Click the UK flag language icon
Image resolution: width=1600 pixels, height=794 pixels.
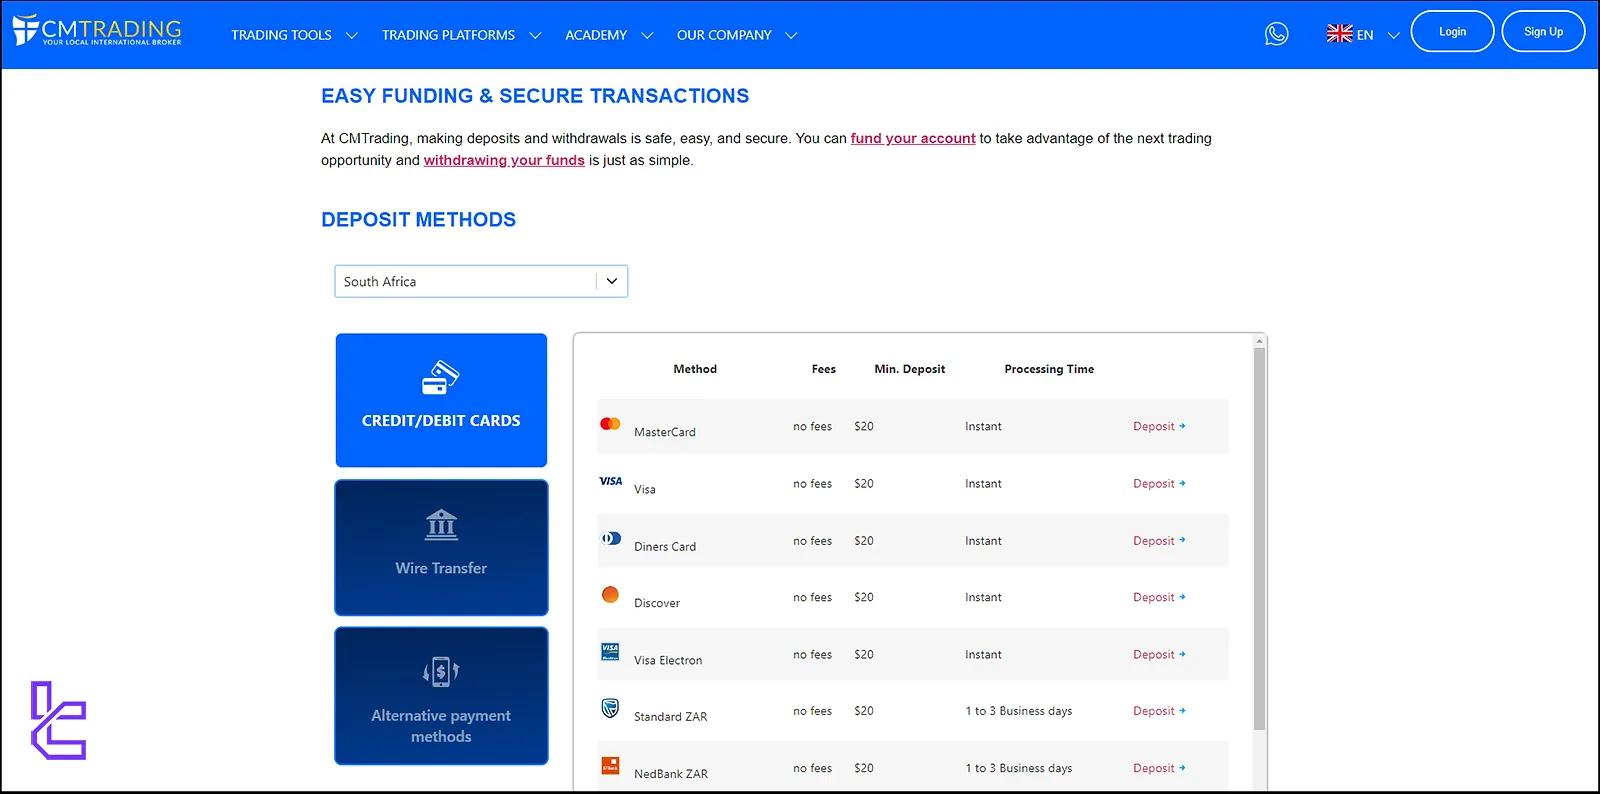pos(1339,34)
